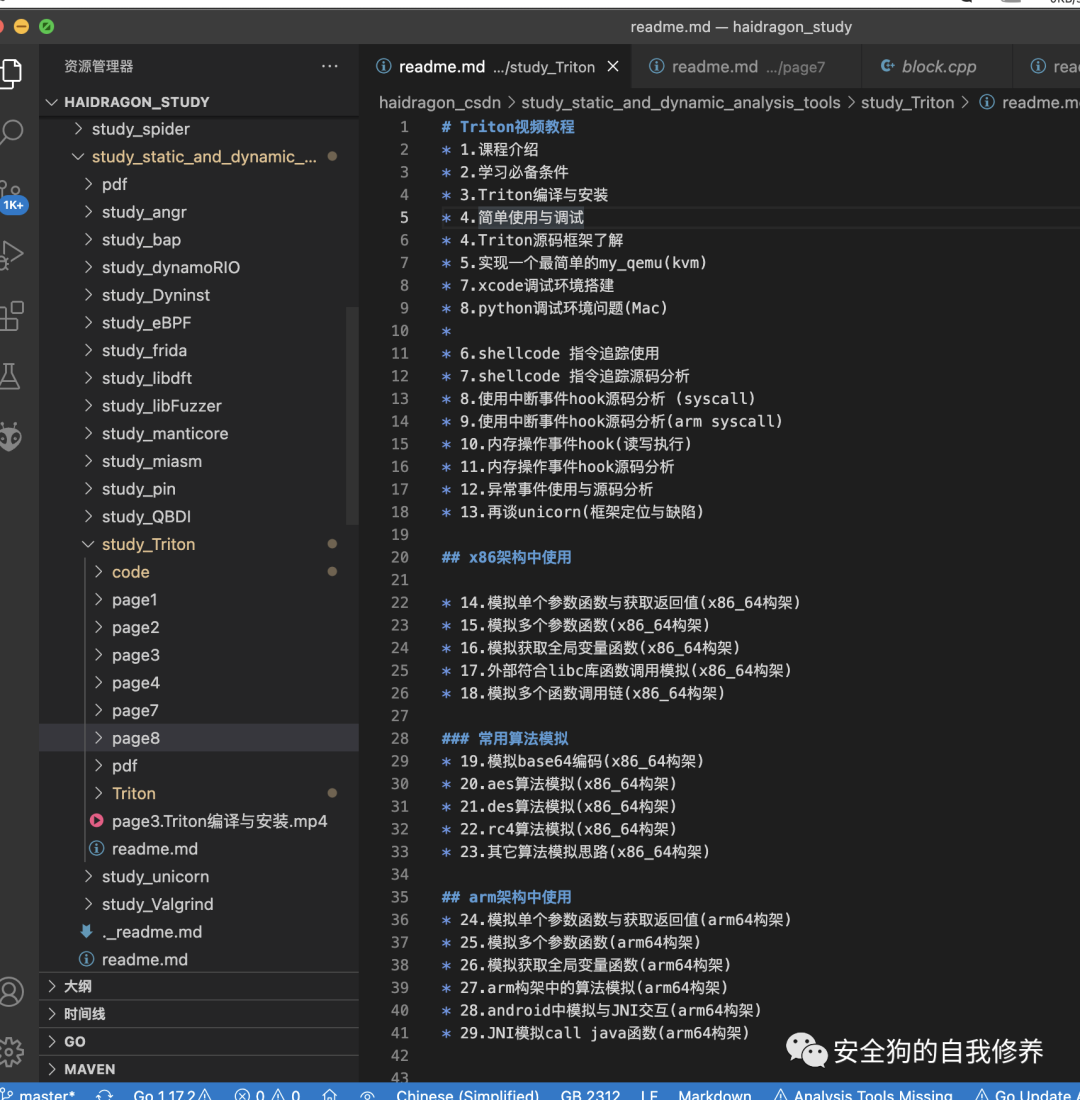
Task: Click the master branch status item
Action: [x=39, y=1094]
